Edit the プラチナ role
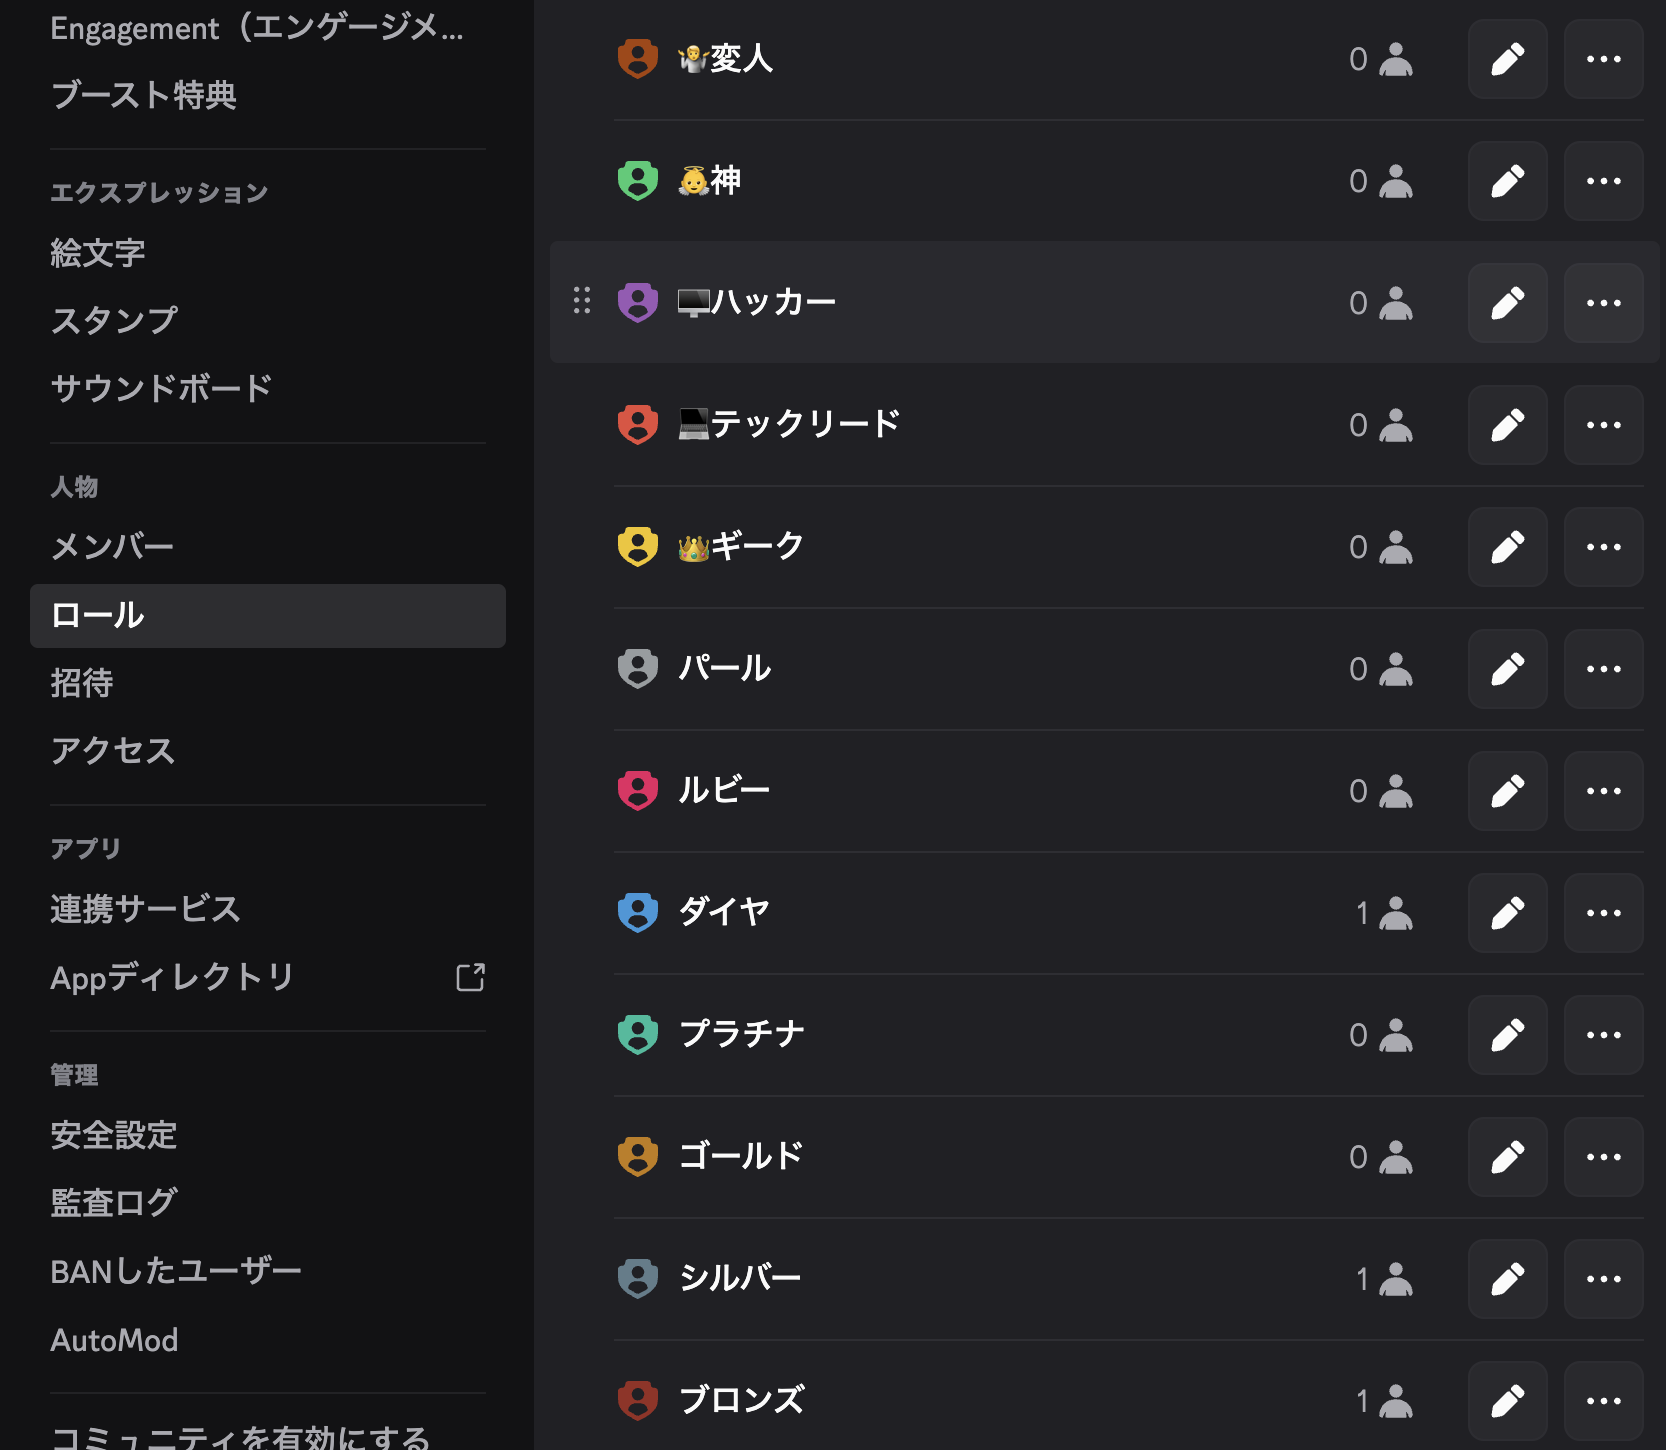 tap(1507, 1035)
